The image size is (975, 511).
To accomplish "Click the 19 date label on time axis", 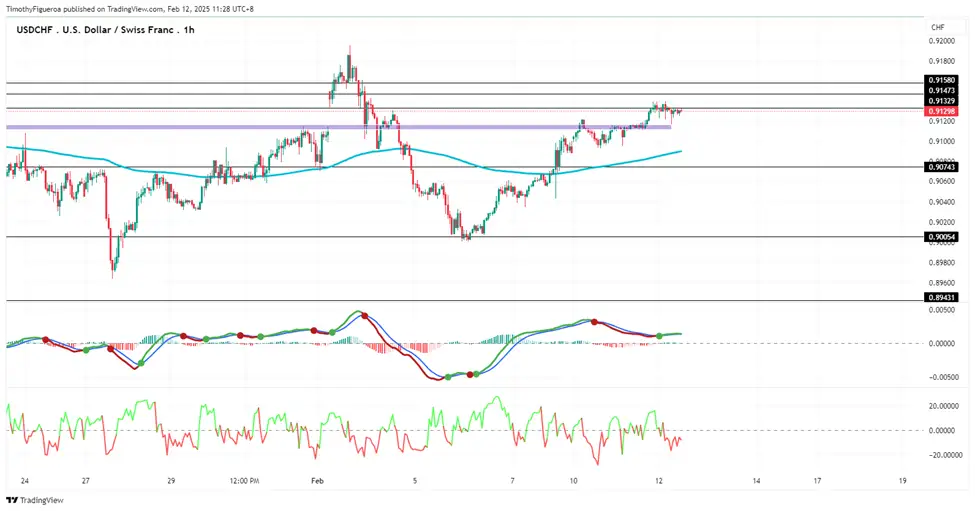I will [903, 481].
